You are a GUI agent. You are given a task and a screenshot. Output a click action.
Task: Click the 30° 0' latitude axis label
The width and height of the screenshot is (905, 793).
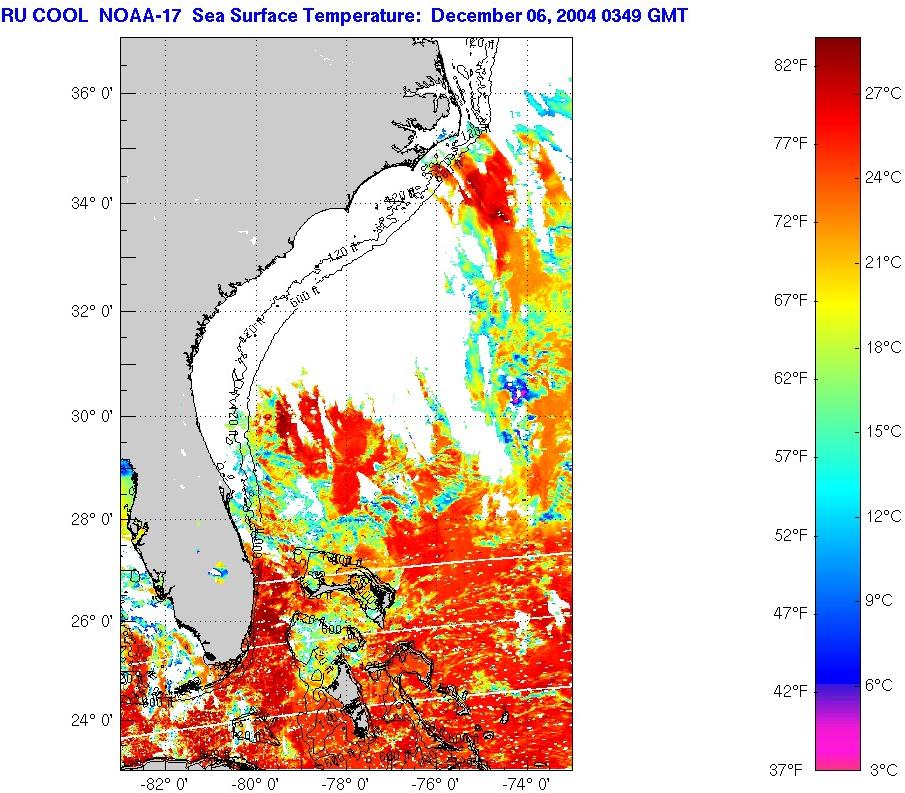click(x=86, y=416)
